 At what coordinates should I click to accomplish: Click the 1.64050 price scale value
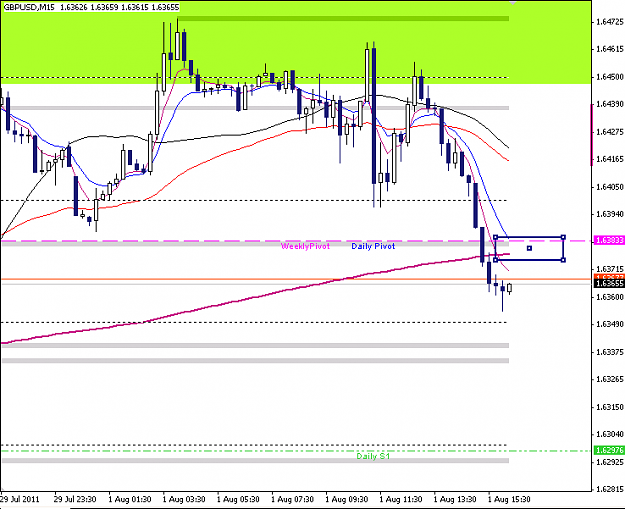[610, 187]
